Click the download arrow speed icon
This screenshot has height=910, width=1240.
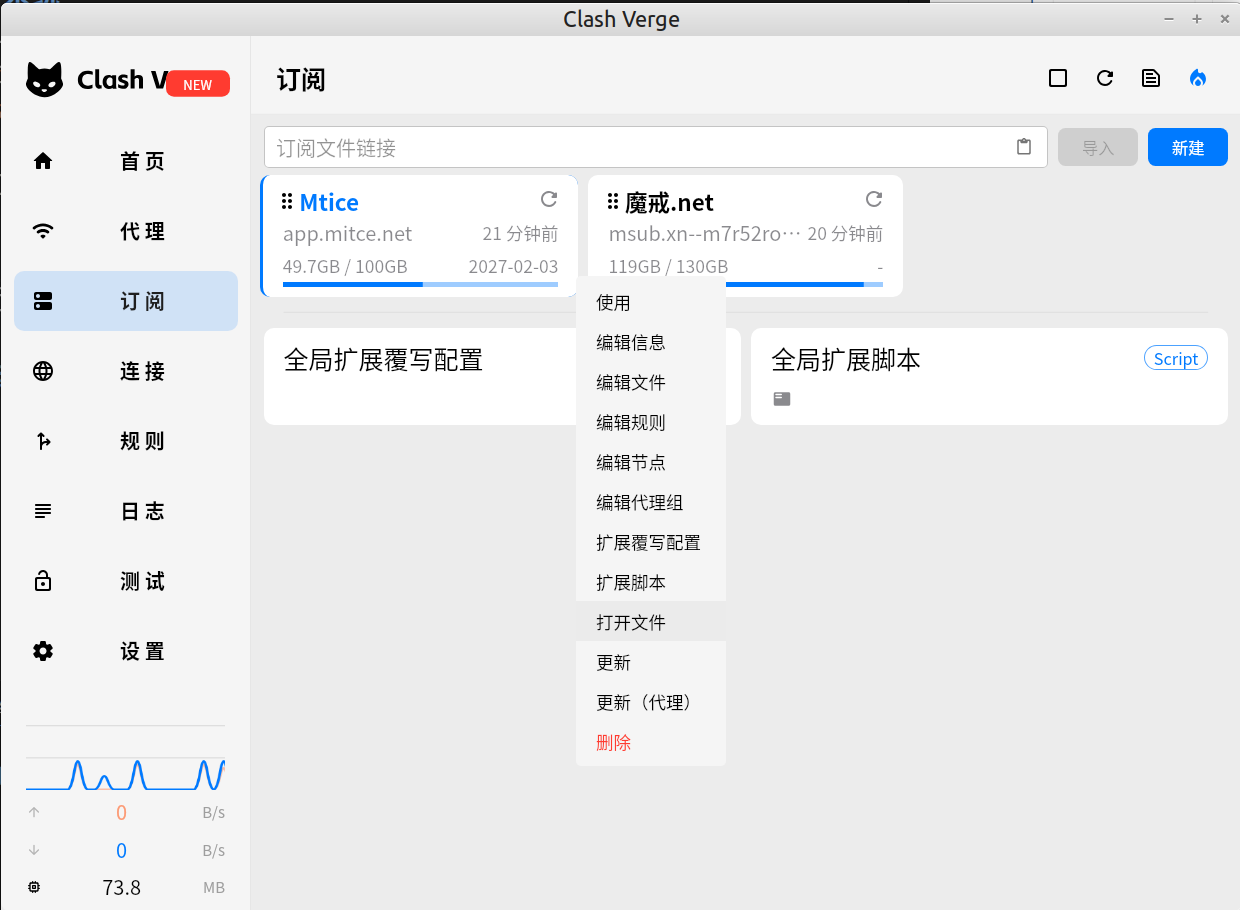pyautogui.click(x=34, y=850)
